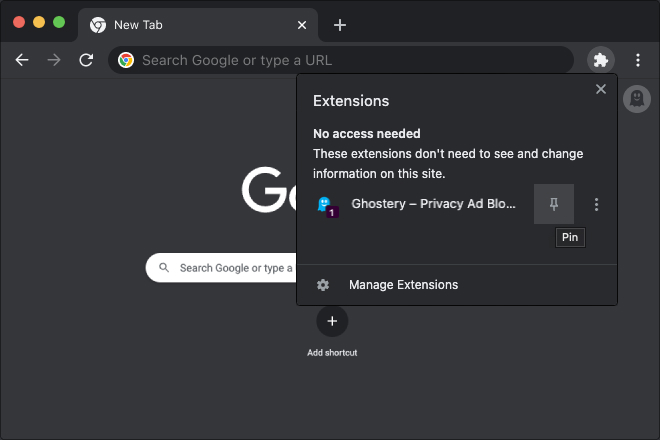Click the Manage Extensions gear icon

coord(323,285)
